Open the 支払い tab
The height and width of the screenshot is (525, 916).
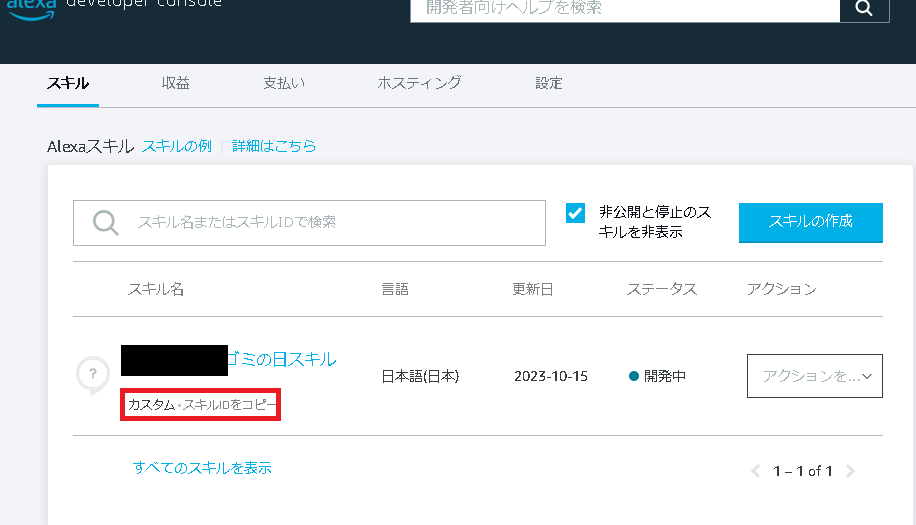pos(284,84)
